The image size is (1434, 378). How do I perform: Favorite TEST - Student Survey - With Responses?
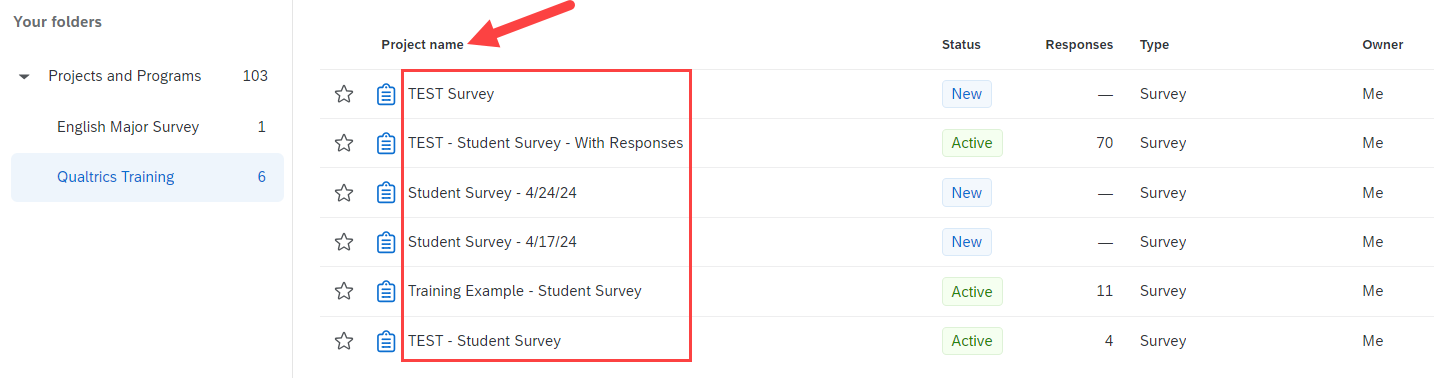pyautogui.click(x=344, y=143)
